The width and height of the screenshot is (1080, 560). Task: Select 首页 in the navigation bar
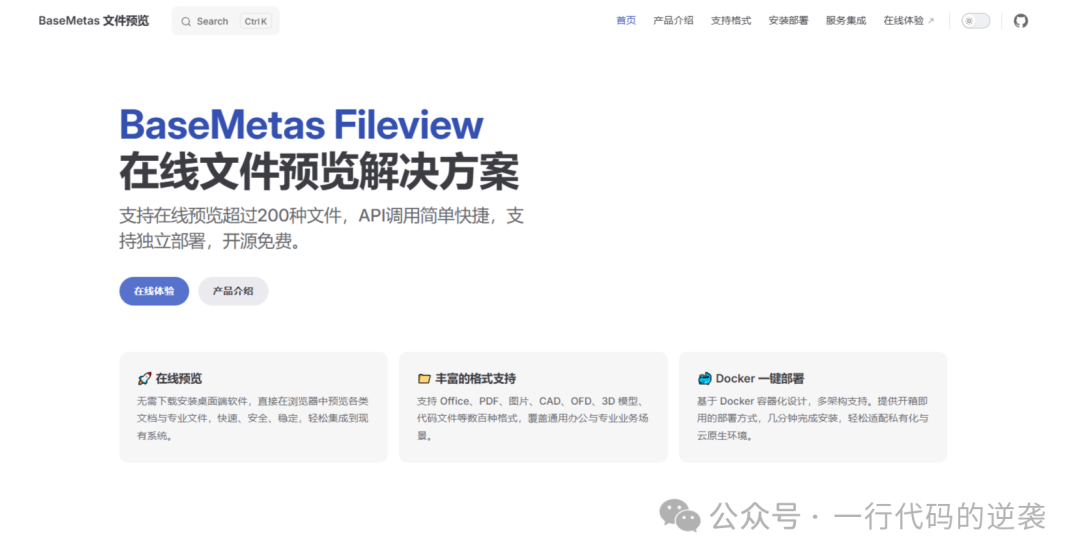pos(626,21)
